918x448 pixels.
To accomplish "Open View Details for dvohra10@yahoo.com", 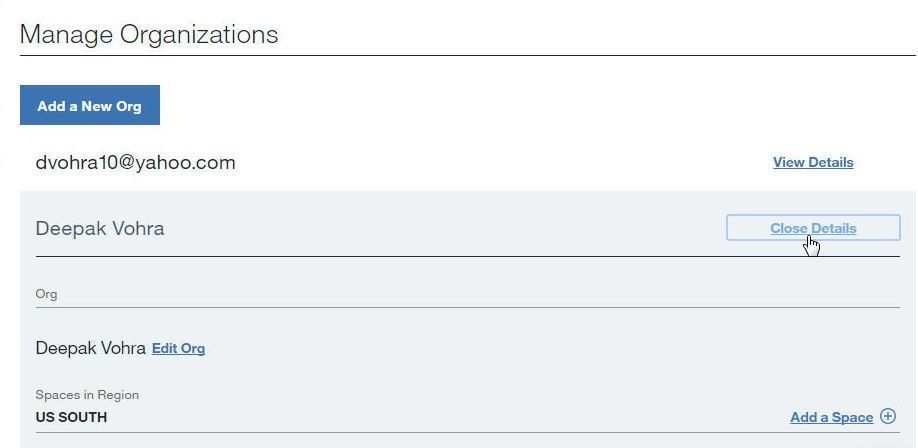I will [x=813, y=162].
